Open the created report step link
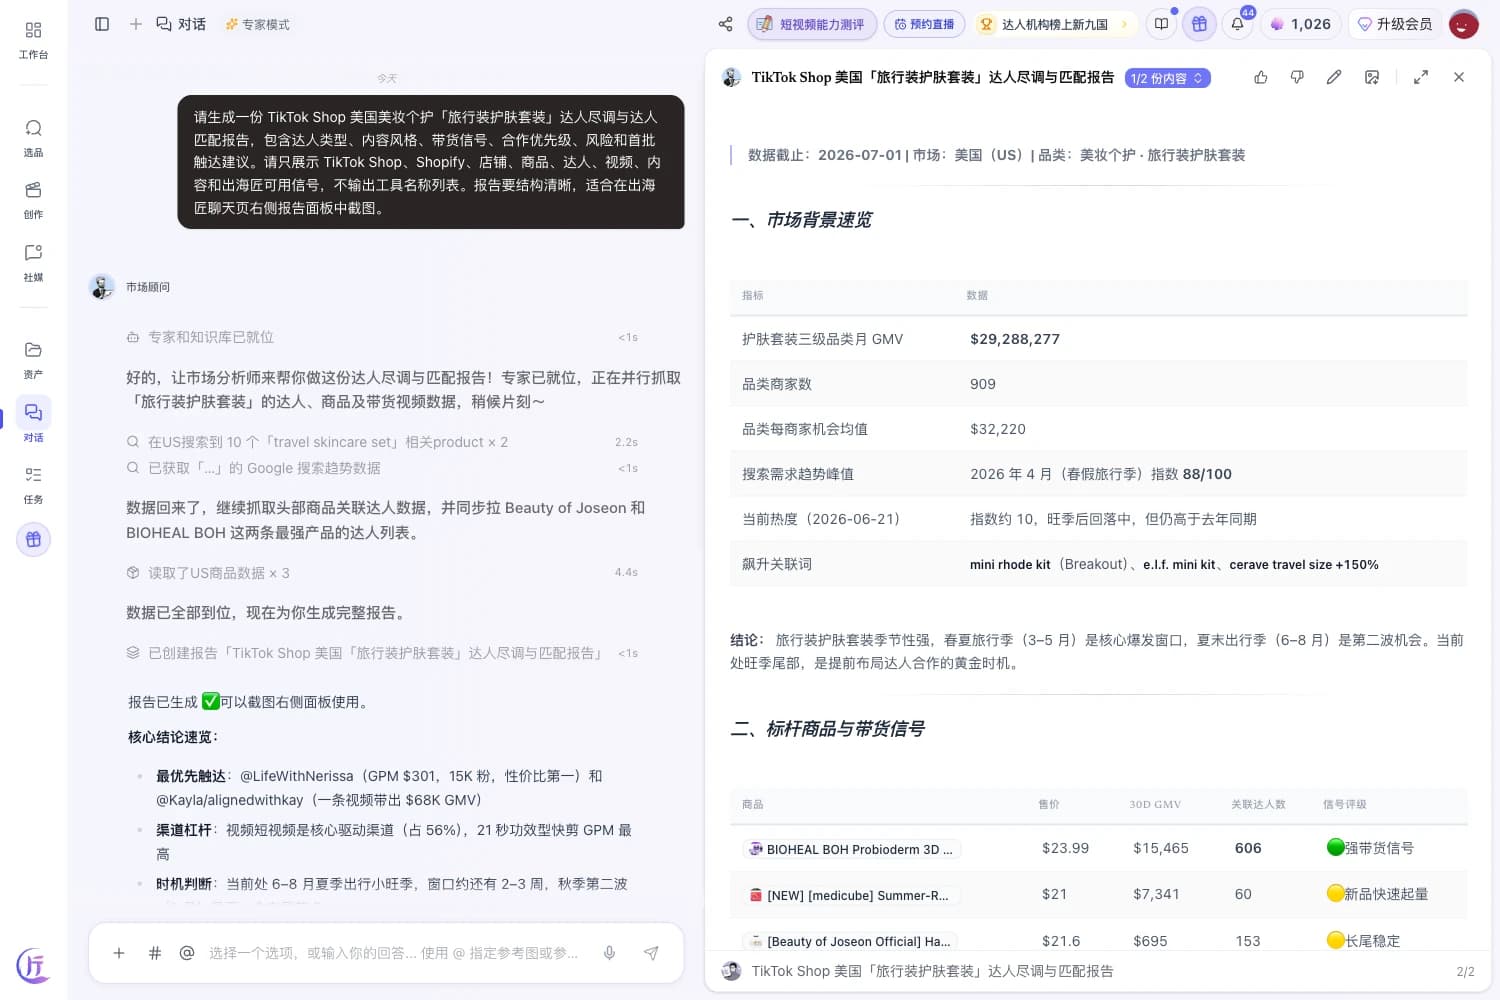The image size is (1500, 1000). click(382, 653)
